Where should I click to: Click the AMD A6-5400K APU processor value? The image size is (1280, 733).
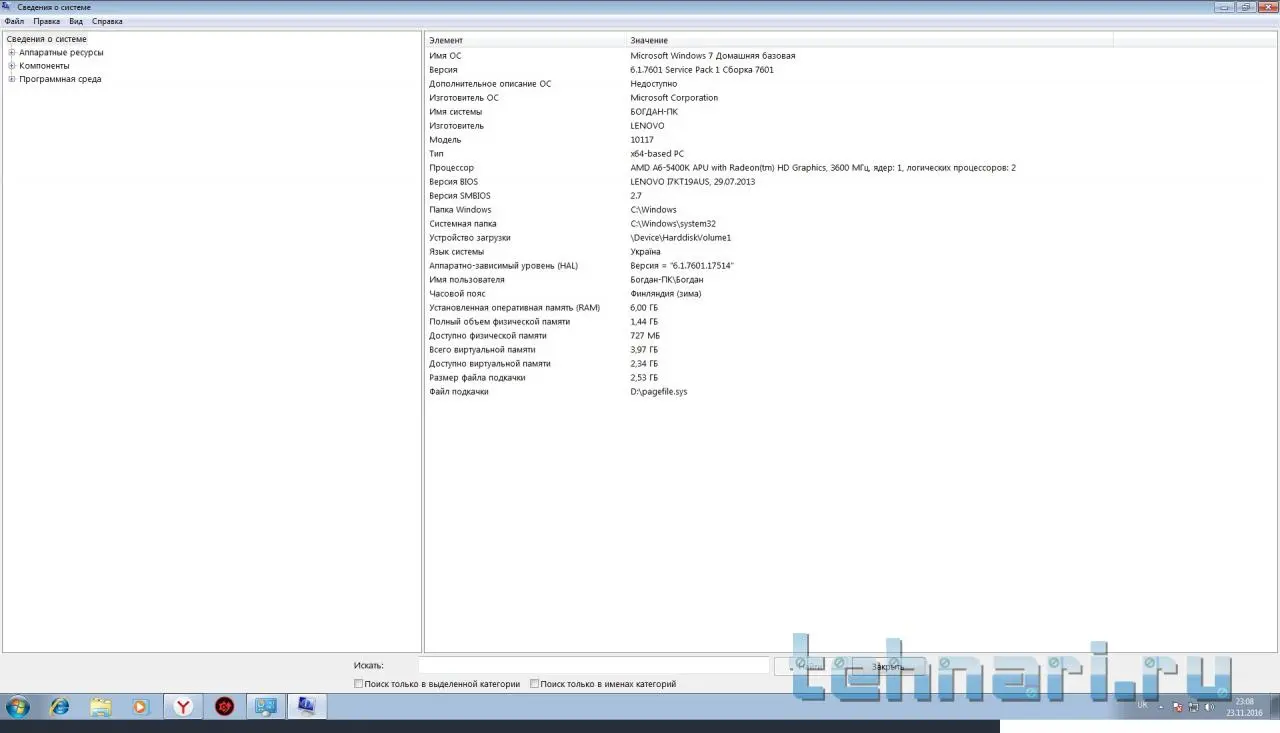point(823,168)
